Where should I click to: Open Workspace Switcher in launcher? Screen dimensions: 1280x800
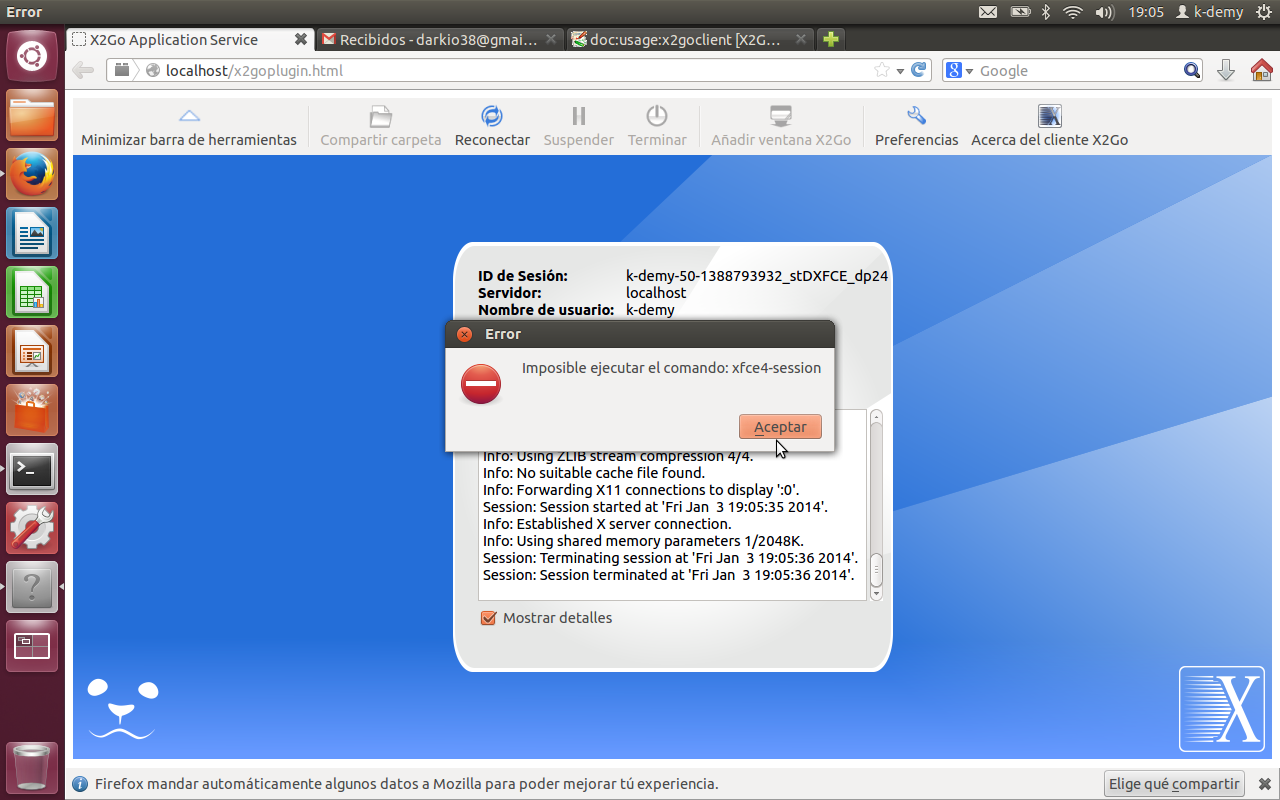(x=32, y=646)
